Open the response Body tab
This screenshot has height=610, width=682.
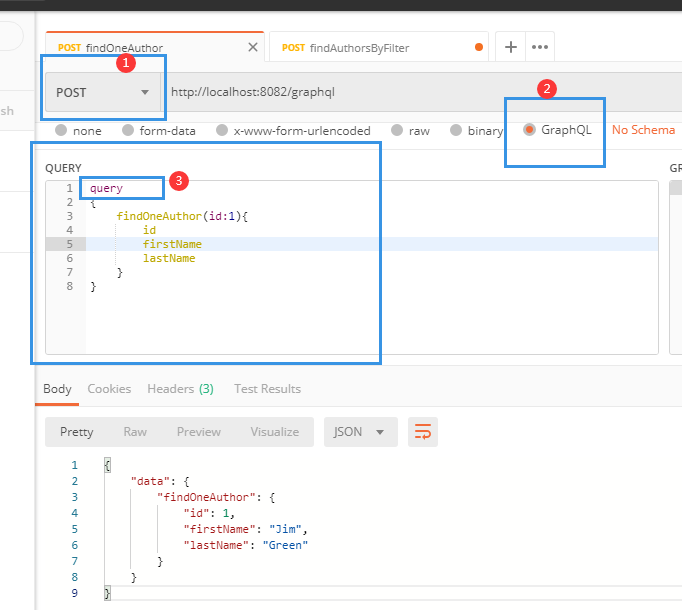pyautogui.click(x=57, y=389)
